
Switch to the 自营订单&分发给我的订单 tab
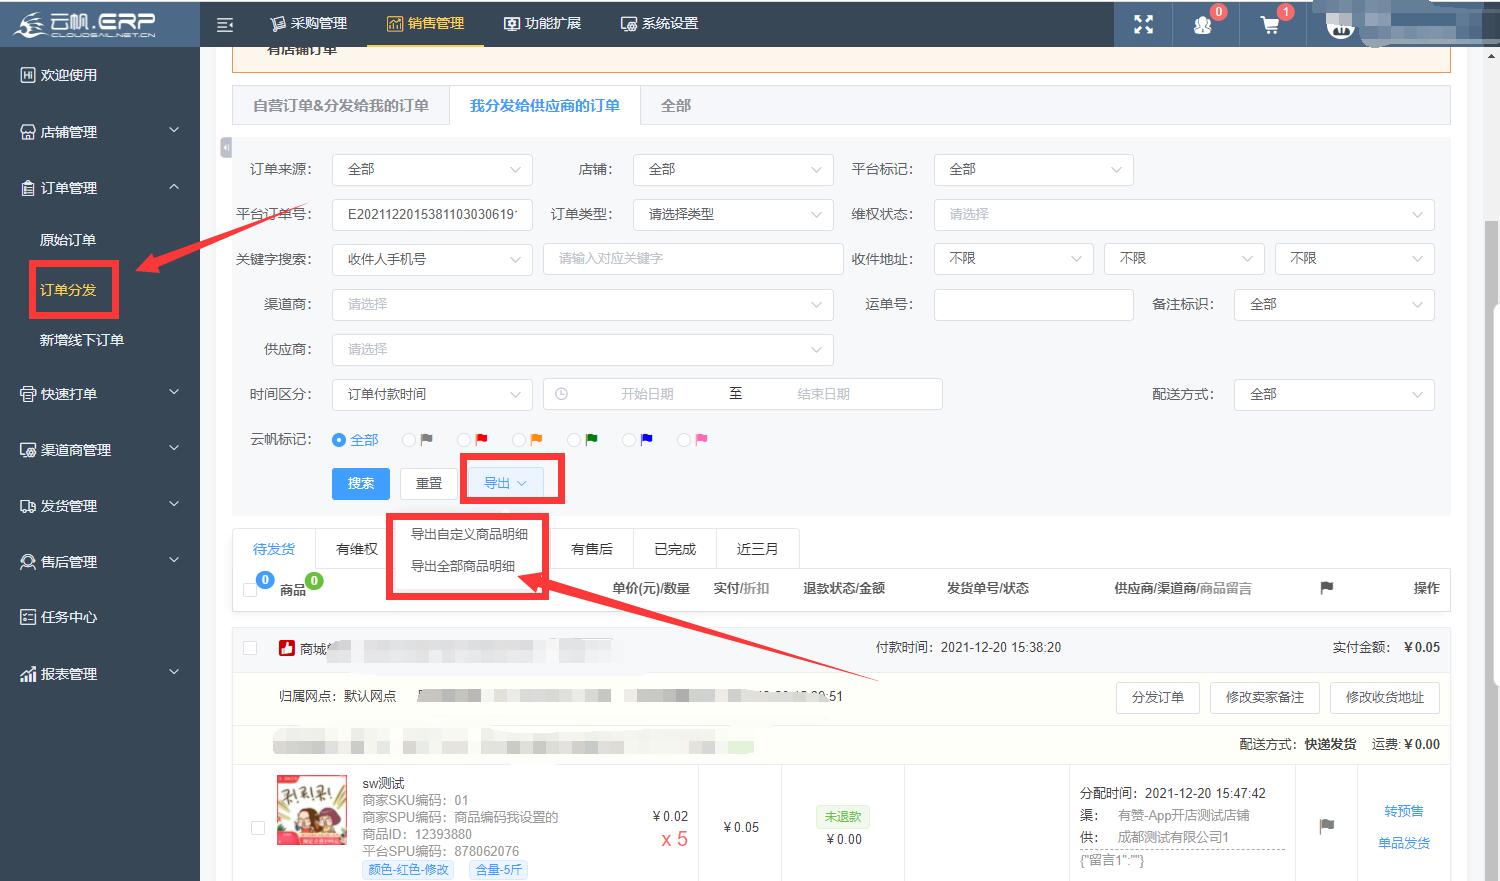[x=341, y=106]
